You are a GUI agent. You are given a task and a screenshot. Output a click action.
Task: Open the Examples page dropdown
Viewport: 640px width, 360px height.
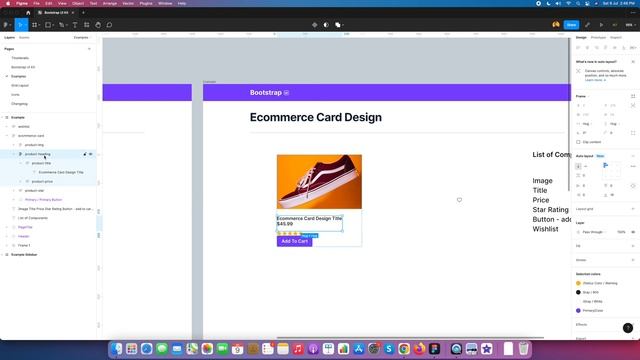click(82, 38)
